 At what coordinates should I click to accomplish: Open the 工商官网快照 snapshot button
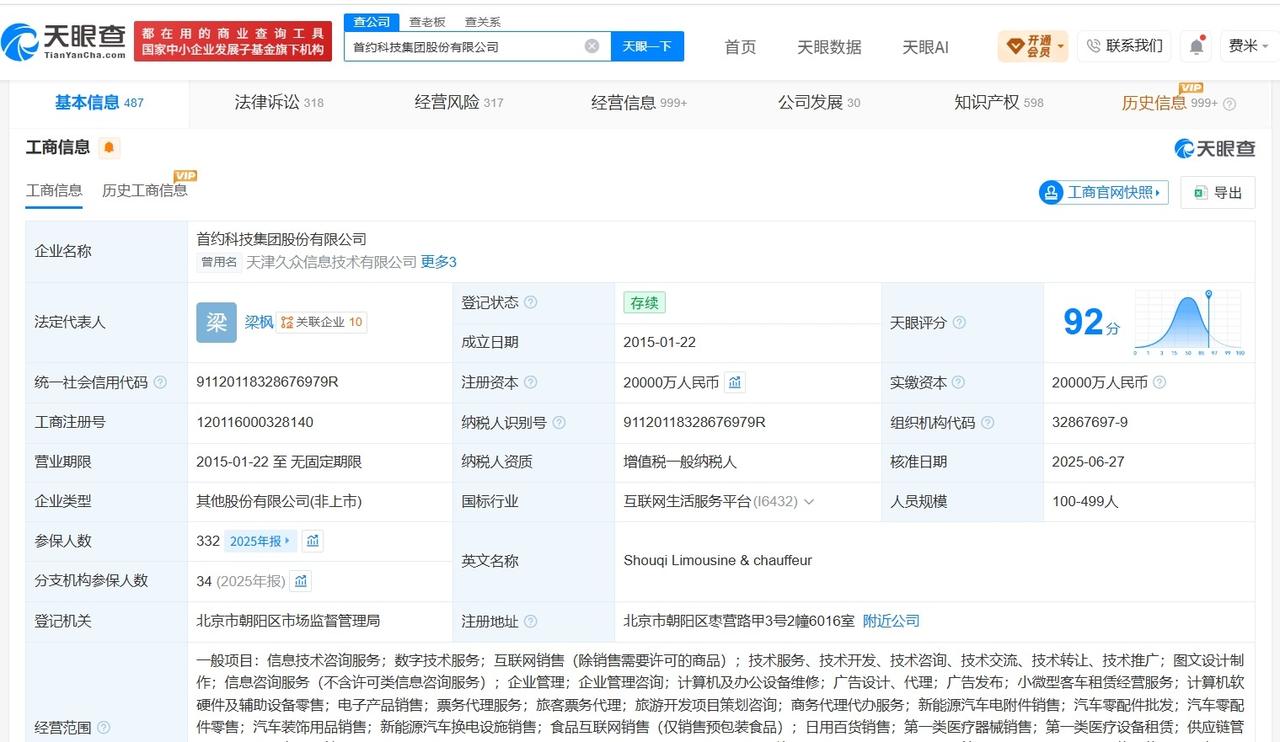pyautogui.click(x=1104, y=192)
